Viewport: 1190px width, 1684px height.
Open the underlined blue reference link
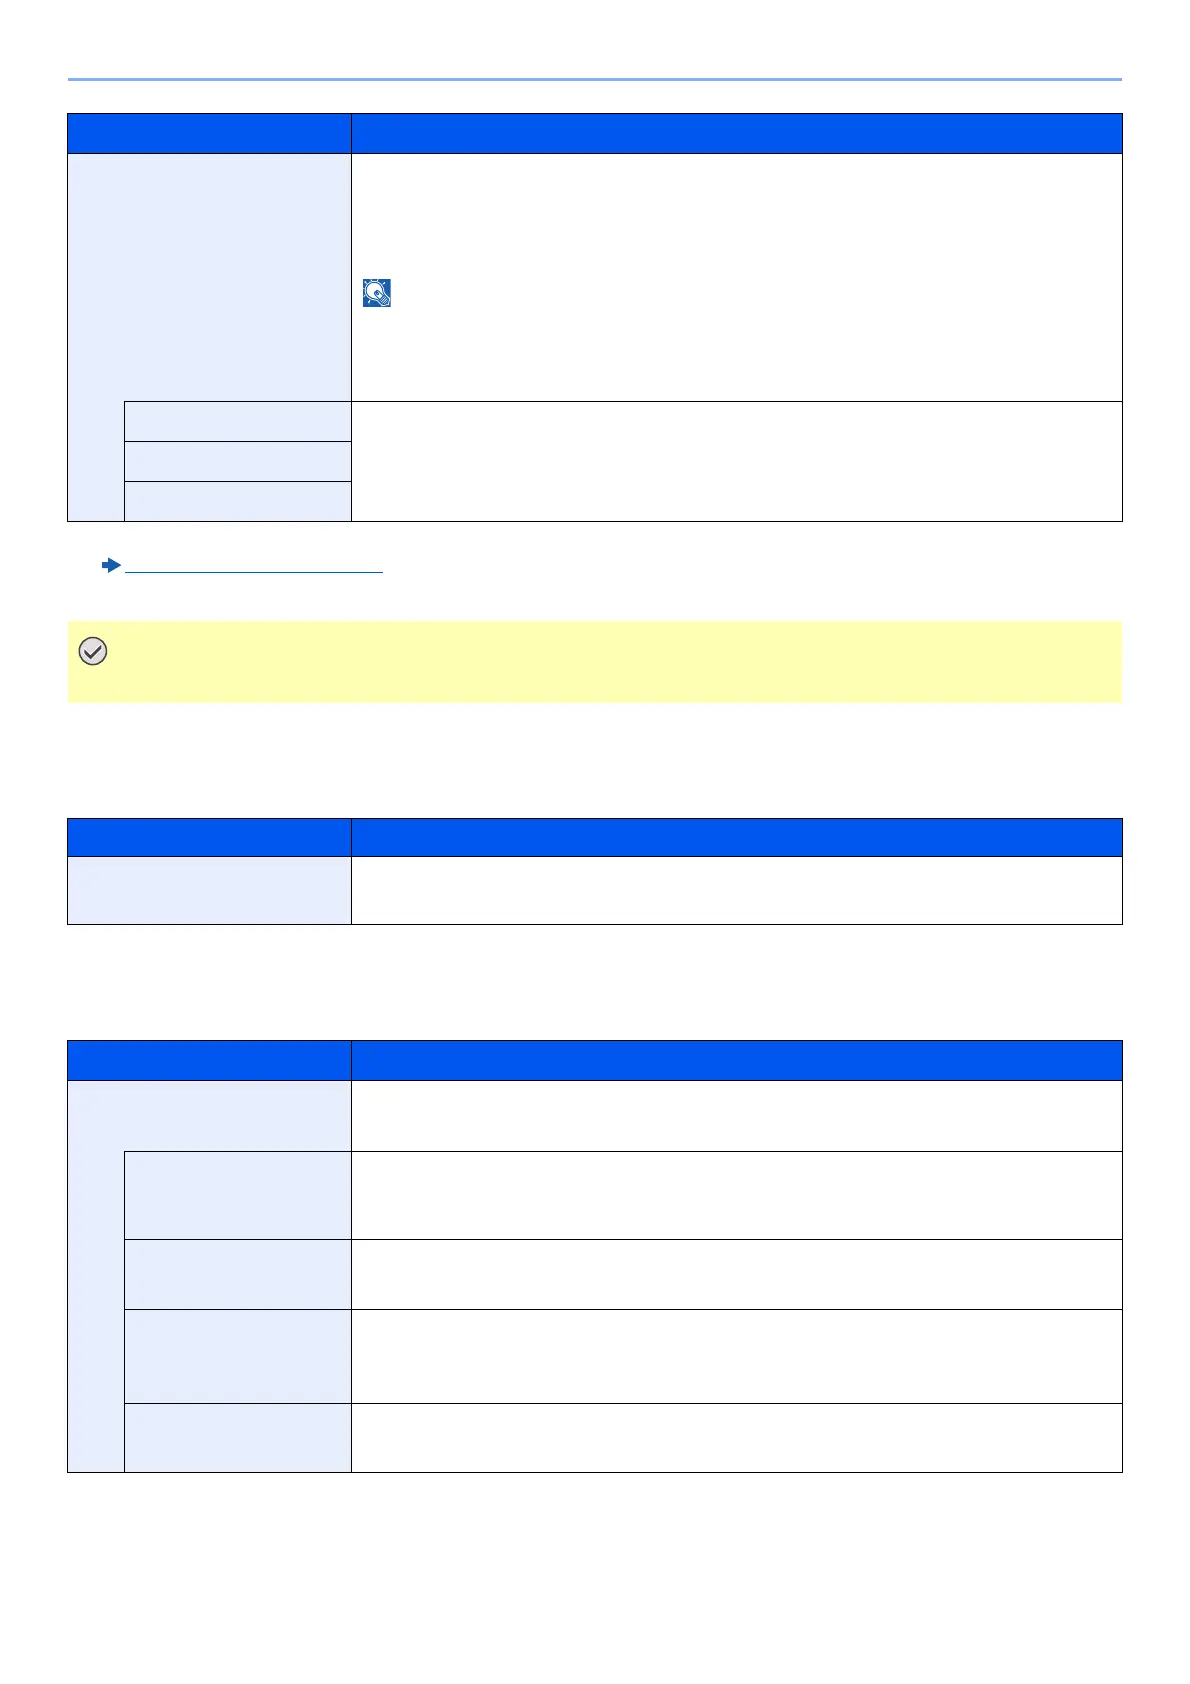(x=254, y=567)
